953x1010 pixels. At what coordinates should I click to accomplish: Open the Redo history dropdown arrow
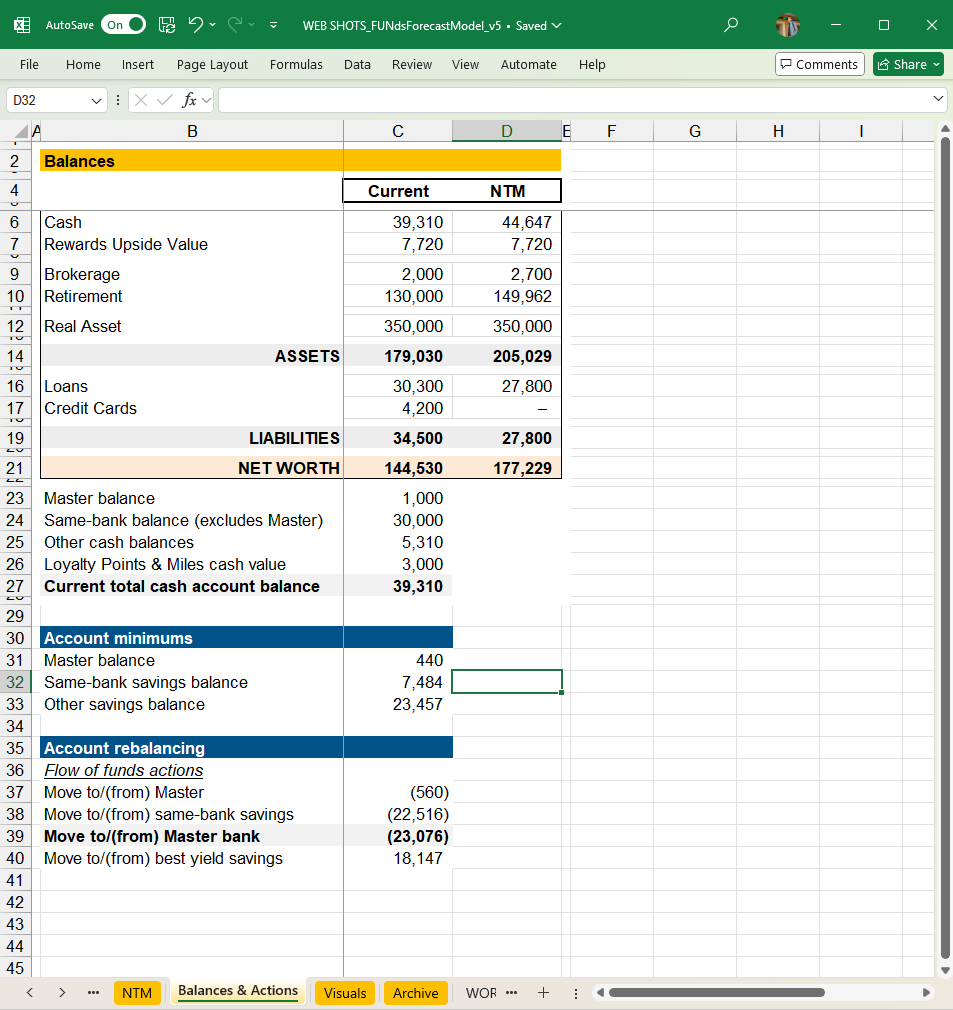click(x=252, y=25)
